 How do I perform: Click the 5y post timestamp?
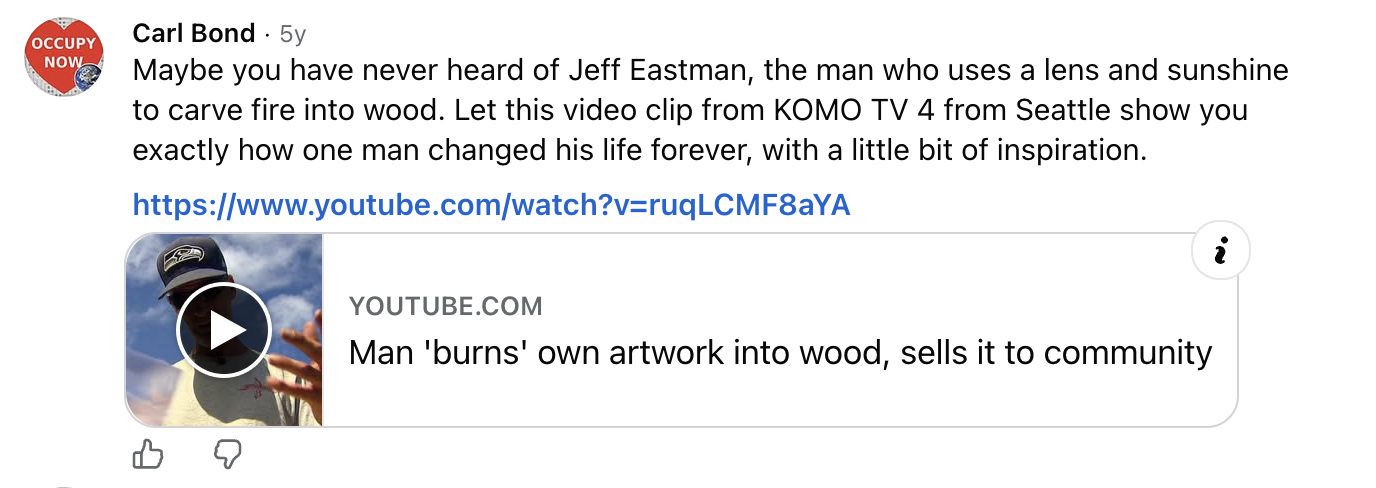point(292,34)
